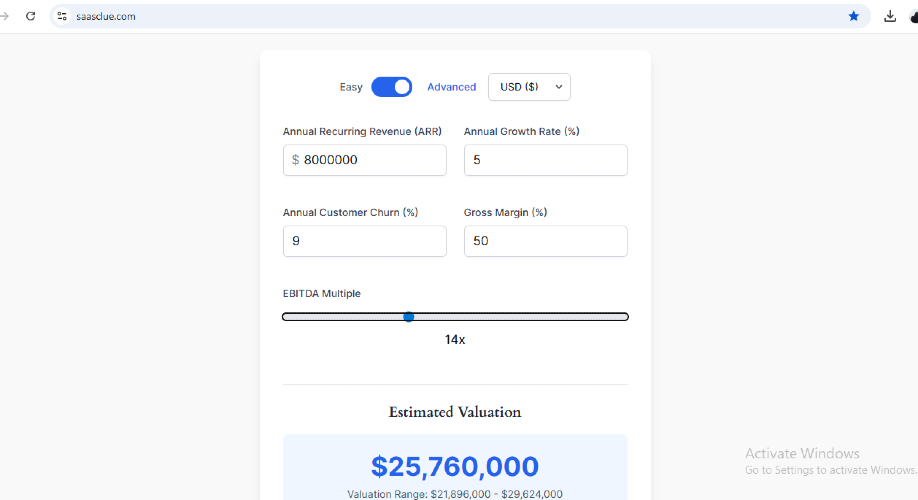Screen dimensions: 918x500
Task: Click the Estimated Valuation heading
Action: pyautogui.click(x=455, y=412)
